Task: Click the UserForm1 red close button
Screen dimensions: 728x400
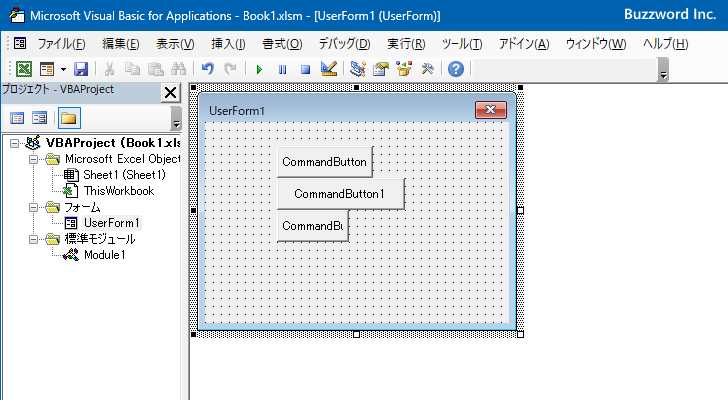Action: tap(491, 110)
